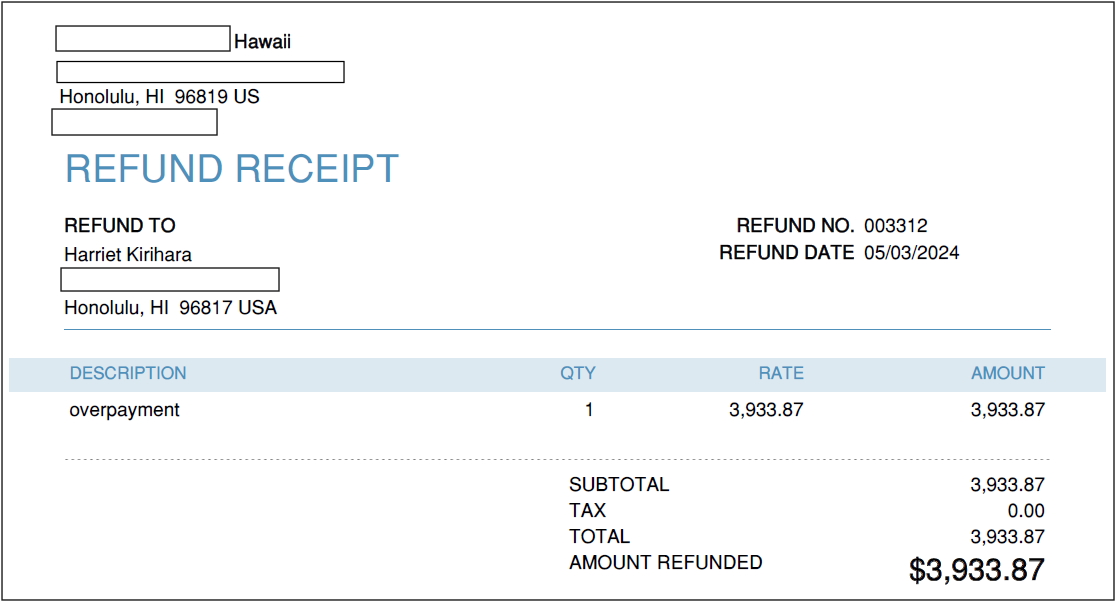Click the RATE column header
This screenshot has width=1115, height=601.
pyautogui.click(x=781, y=373)
